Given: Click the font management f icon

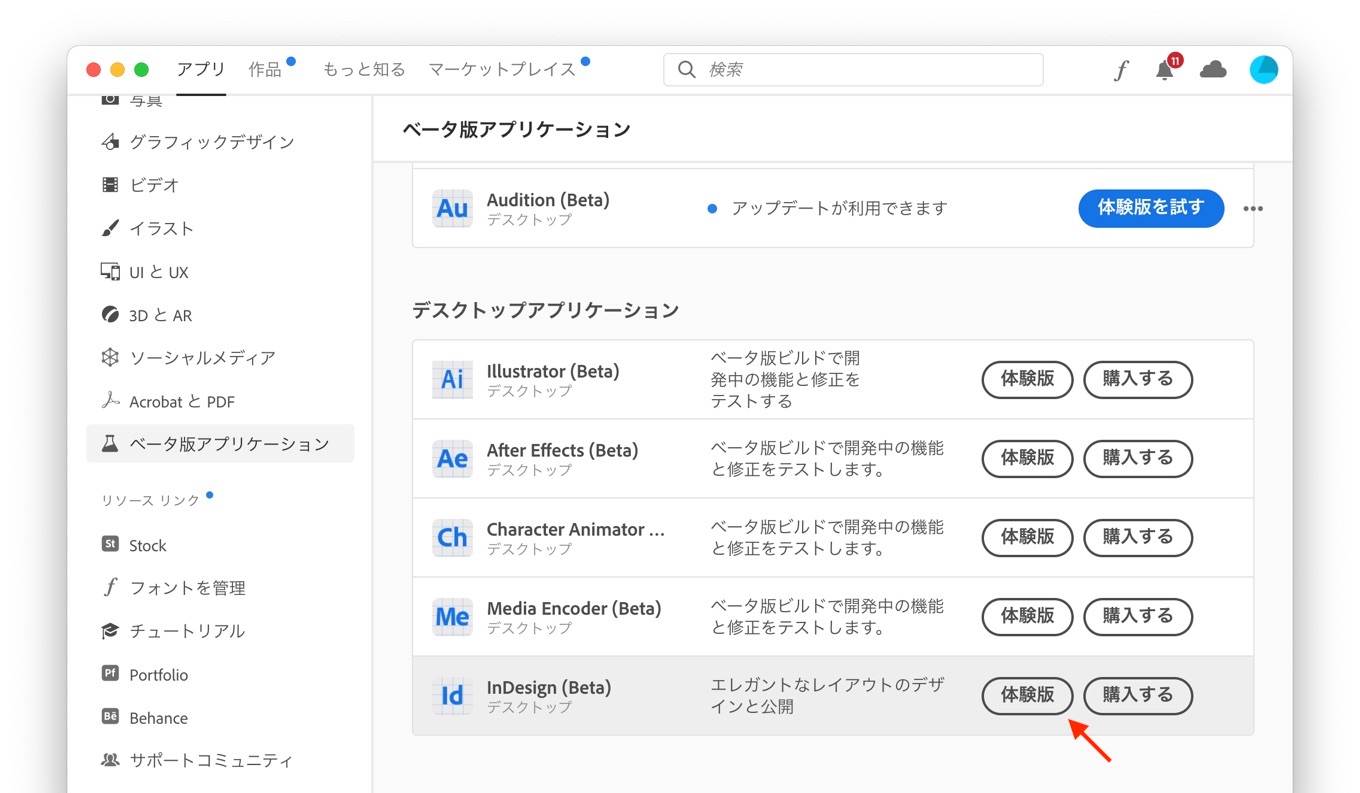Looking at the screenshot, I should 110,587.
